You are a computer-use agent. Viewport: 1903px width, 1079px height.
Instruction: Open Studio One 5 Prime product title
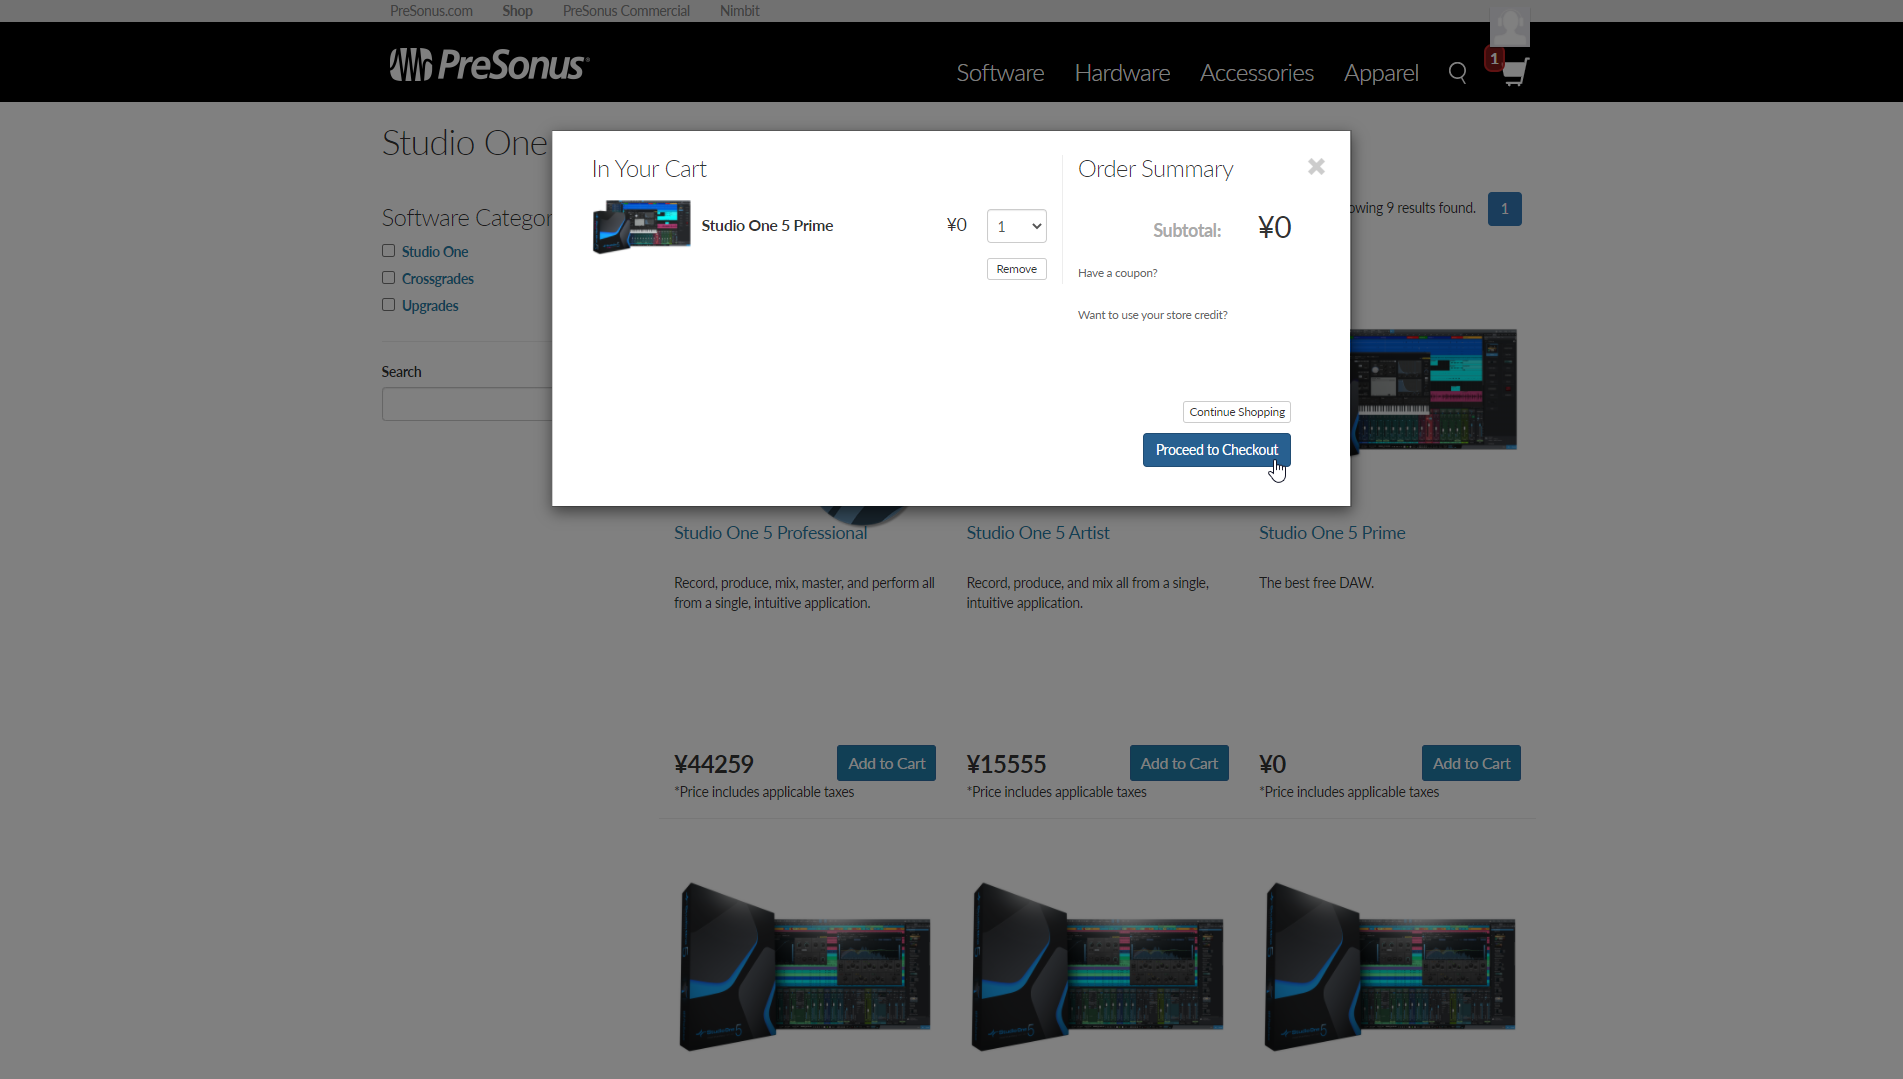[x=1332, y=533]
